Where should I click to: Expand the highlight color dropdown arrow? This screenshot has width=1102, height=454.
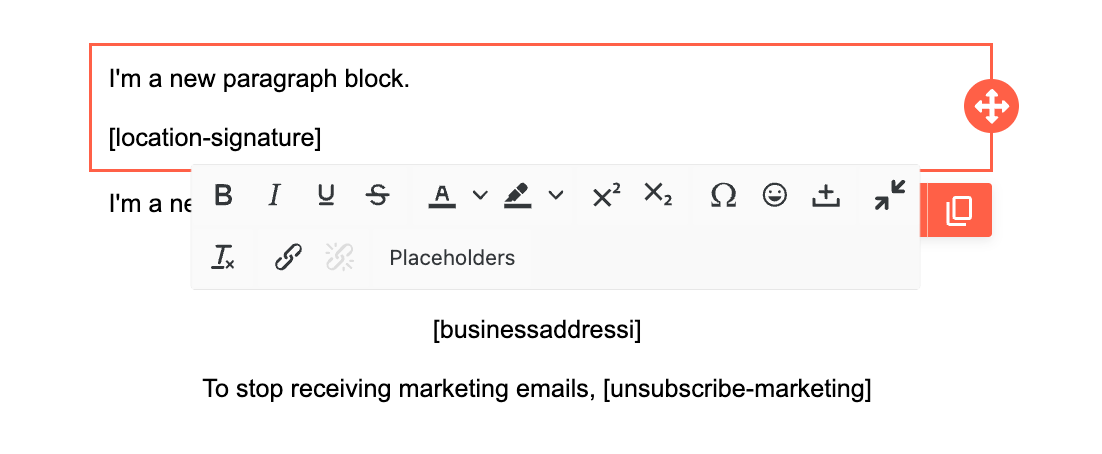[556, 195]
